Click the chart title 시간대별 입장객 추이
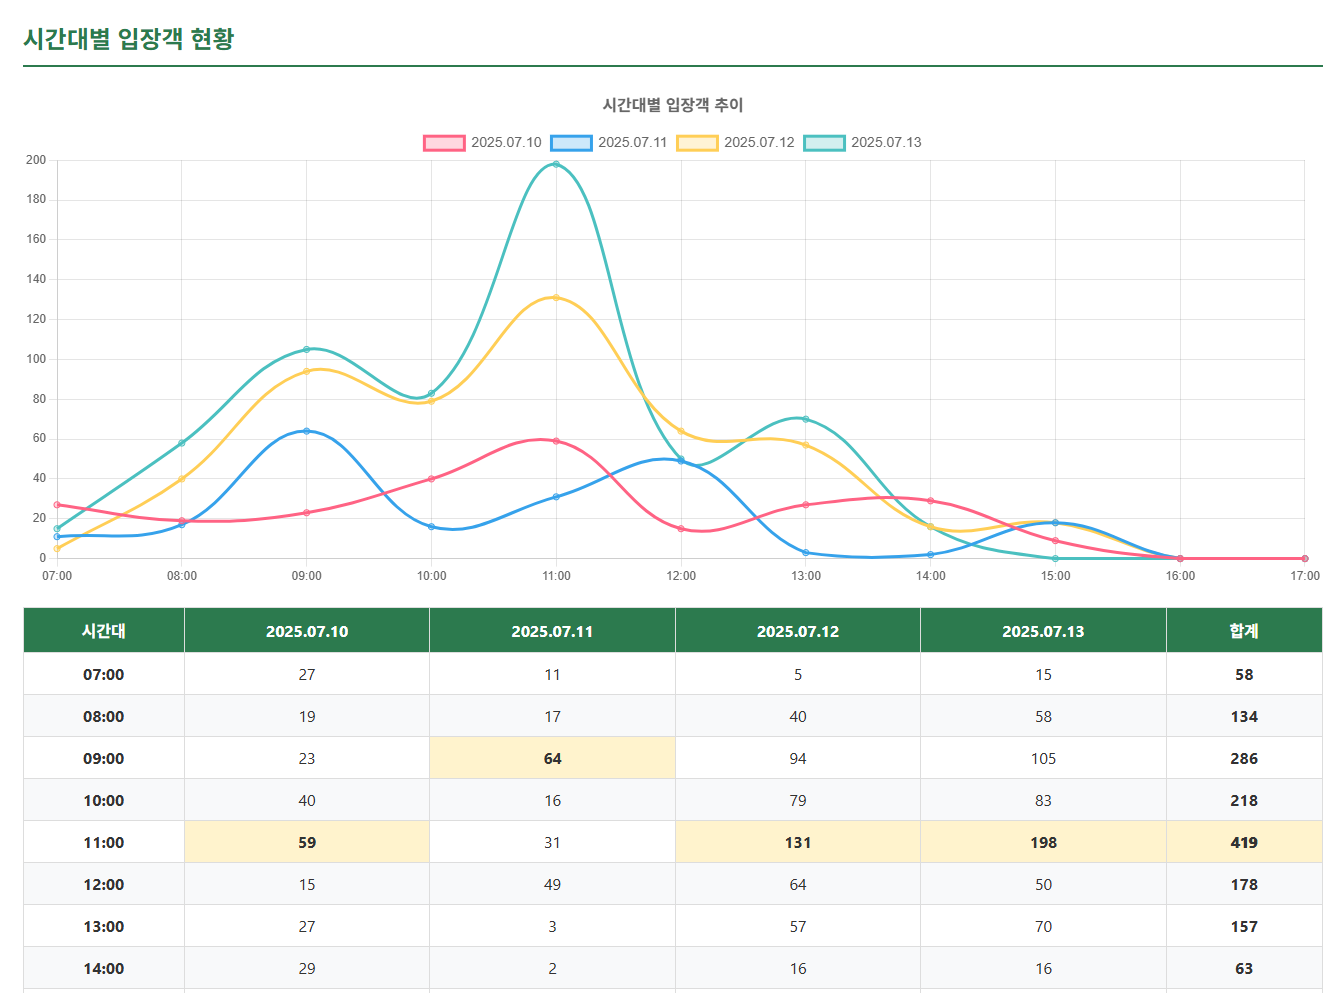 [x=671, y=104]
